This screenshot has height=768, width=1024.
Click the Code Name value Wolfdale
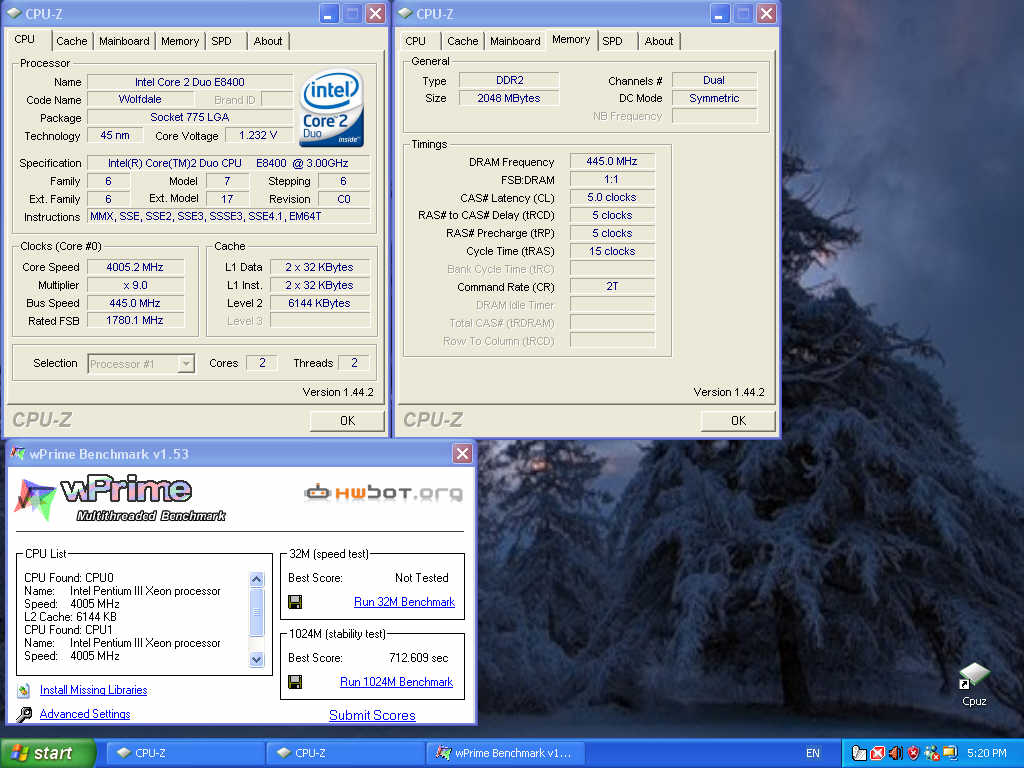pos(140,99)
